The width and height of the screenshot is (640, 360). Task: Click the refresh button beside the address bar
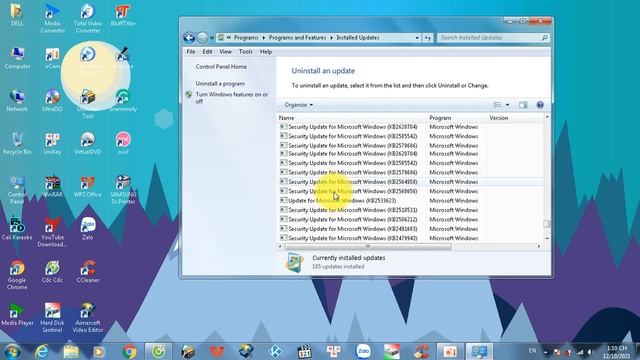tap(427, 38)
